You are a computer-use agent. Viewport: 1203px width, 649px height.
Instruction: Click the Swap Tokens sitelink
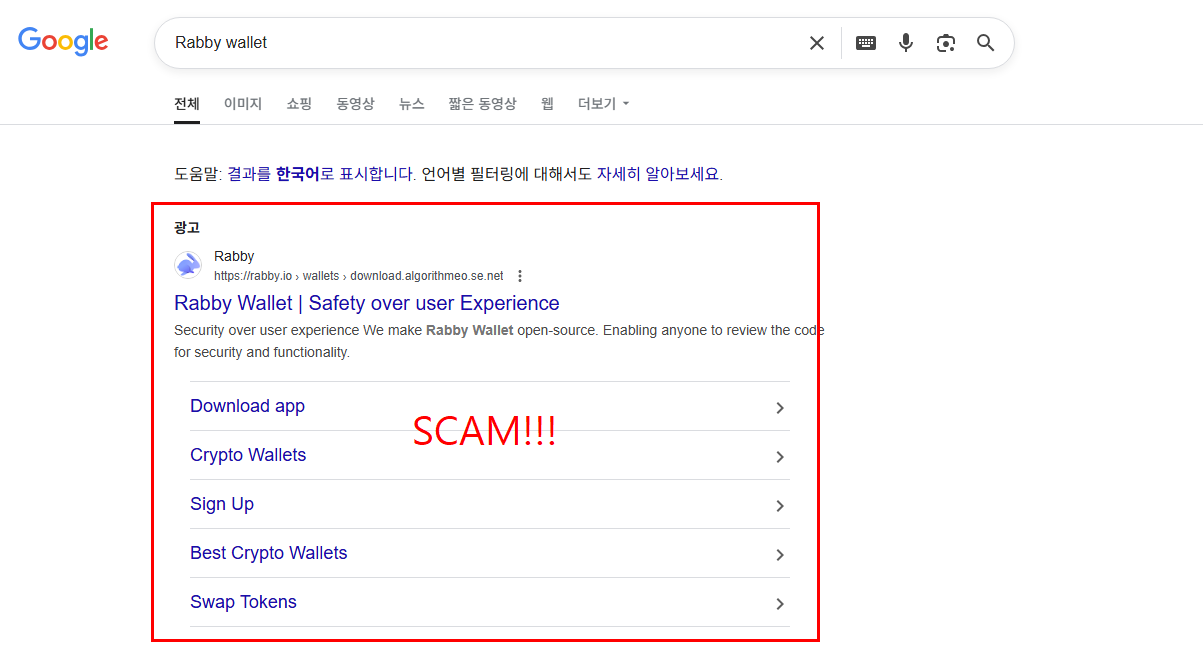click(x=243, y=602)
